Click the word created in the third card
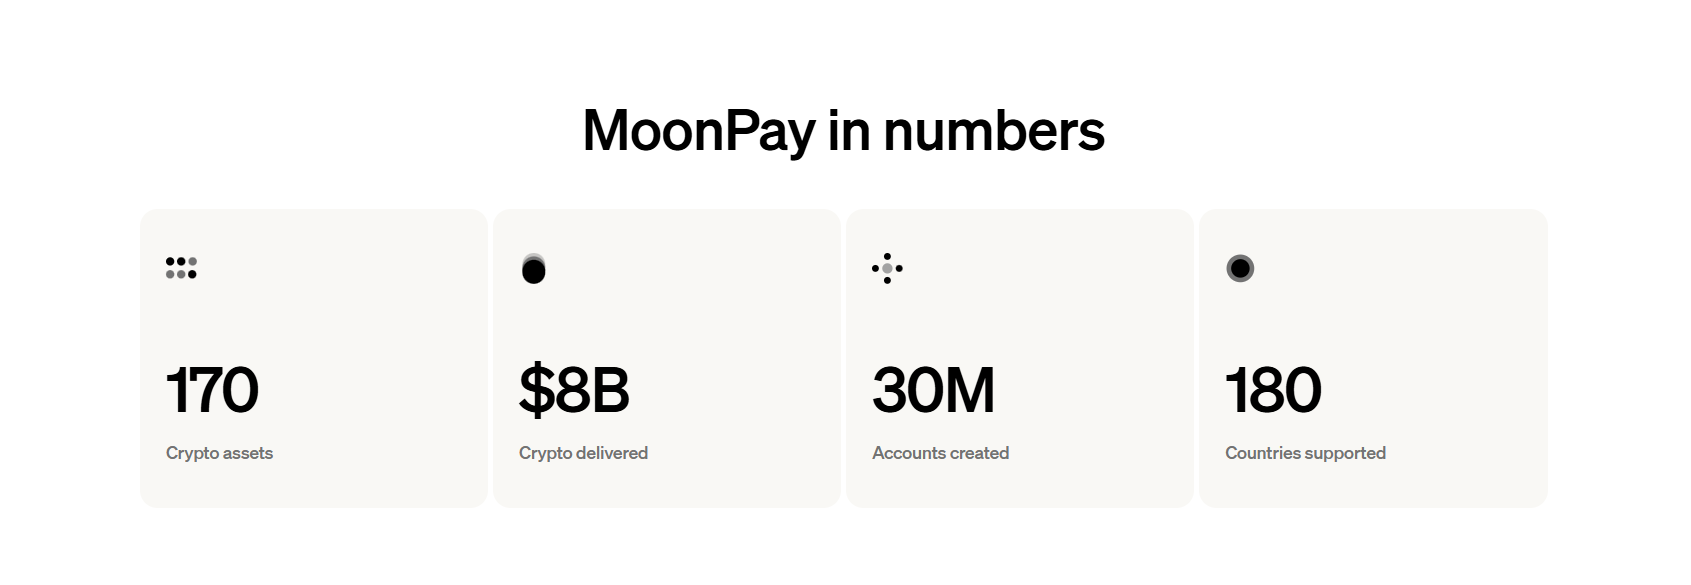 (x=979, y=453)
